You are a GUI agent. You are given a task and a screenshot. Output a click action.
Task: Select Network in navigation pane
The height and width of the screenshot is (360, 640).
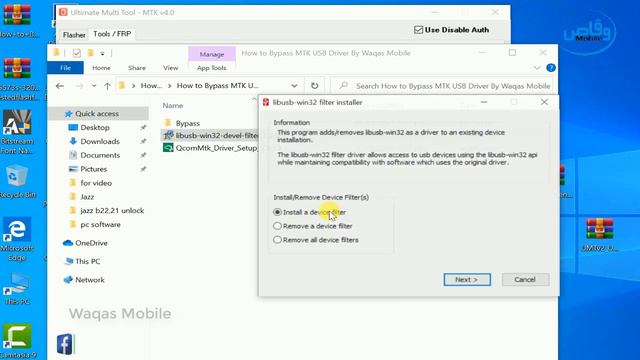click(x=90, y=280)
